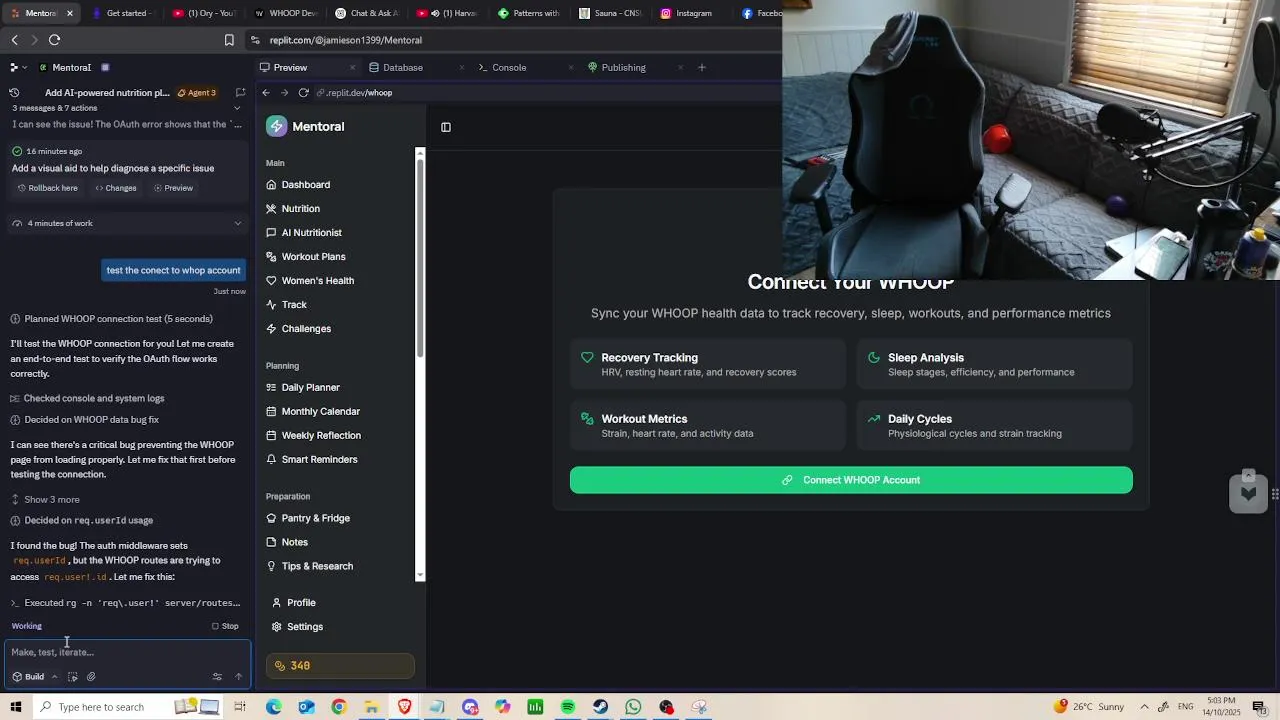Image resolution: width=1280 pixels, height=720 pixels.
Task: Open 'Changes' for the checkpoint
Action: [116, 188]
